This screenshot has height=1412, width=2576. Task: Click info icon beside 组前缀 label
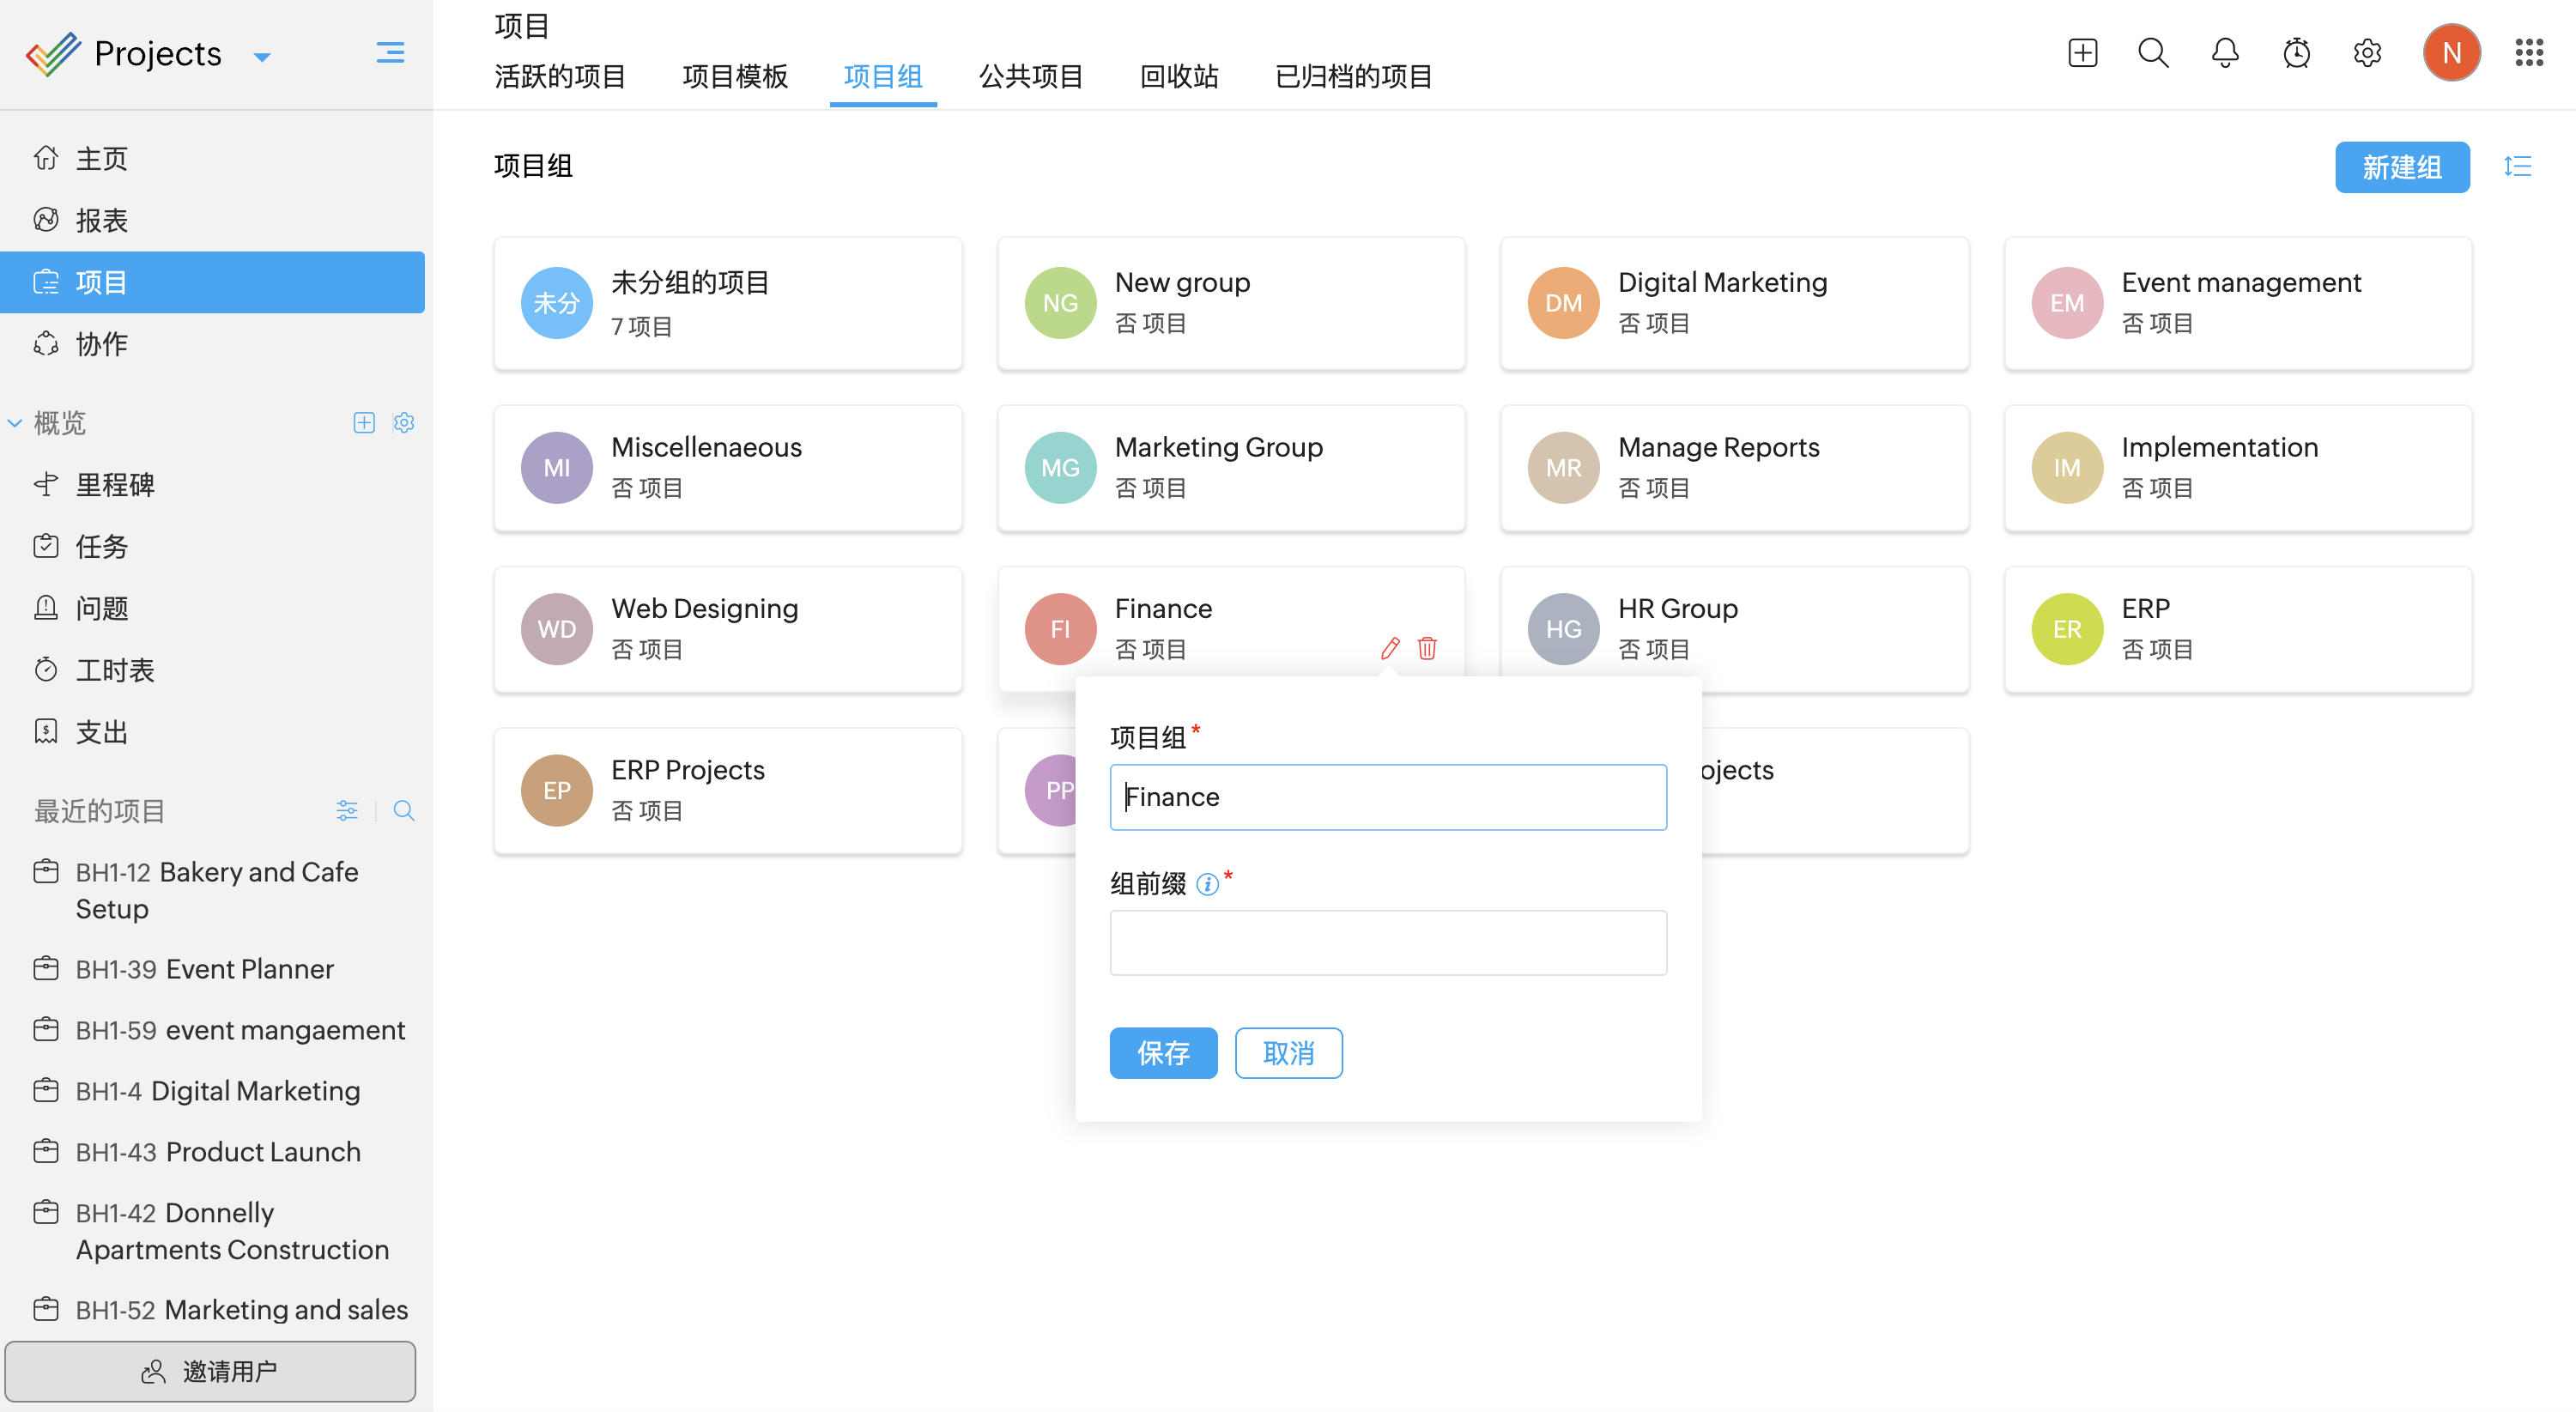click(x=1207, y=884)
